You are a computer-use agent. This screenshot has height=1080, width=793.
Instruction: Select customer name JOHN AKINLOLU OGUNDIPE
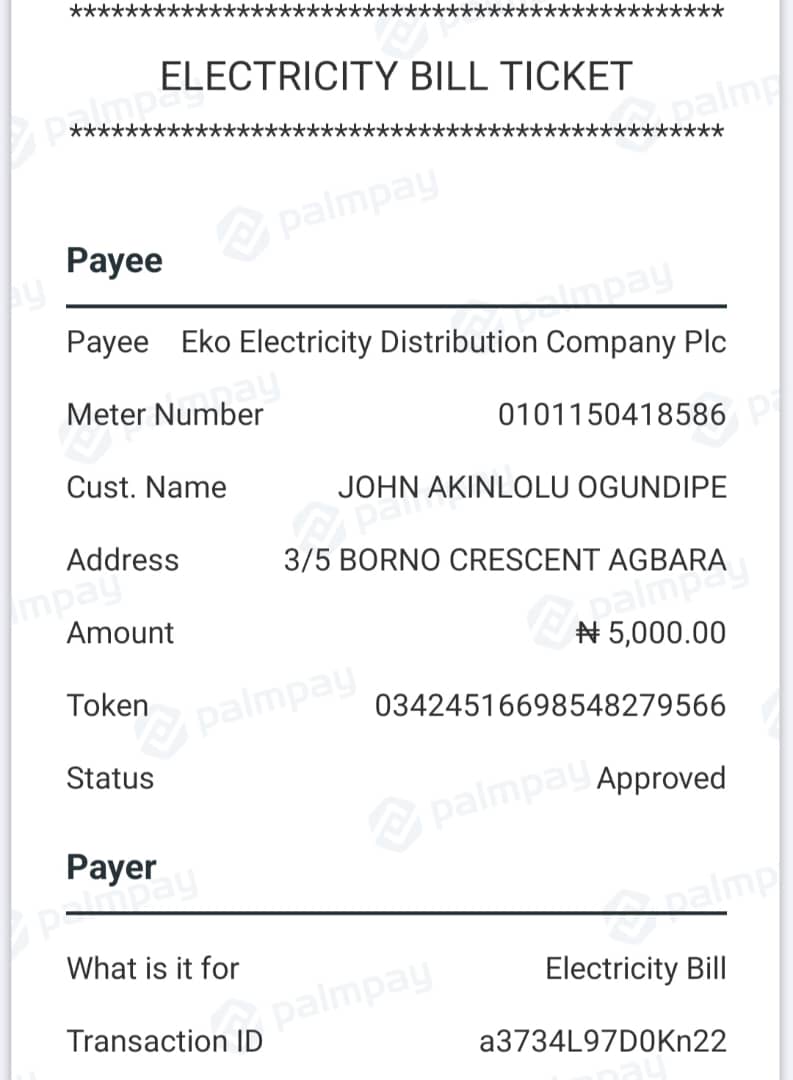pyautogui.click(x=532, y=488)
